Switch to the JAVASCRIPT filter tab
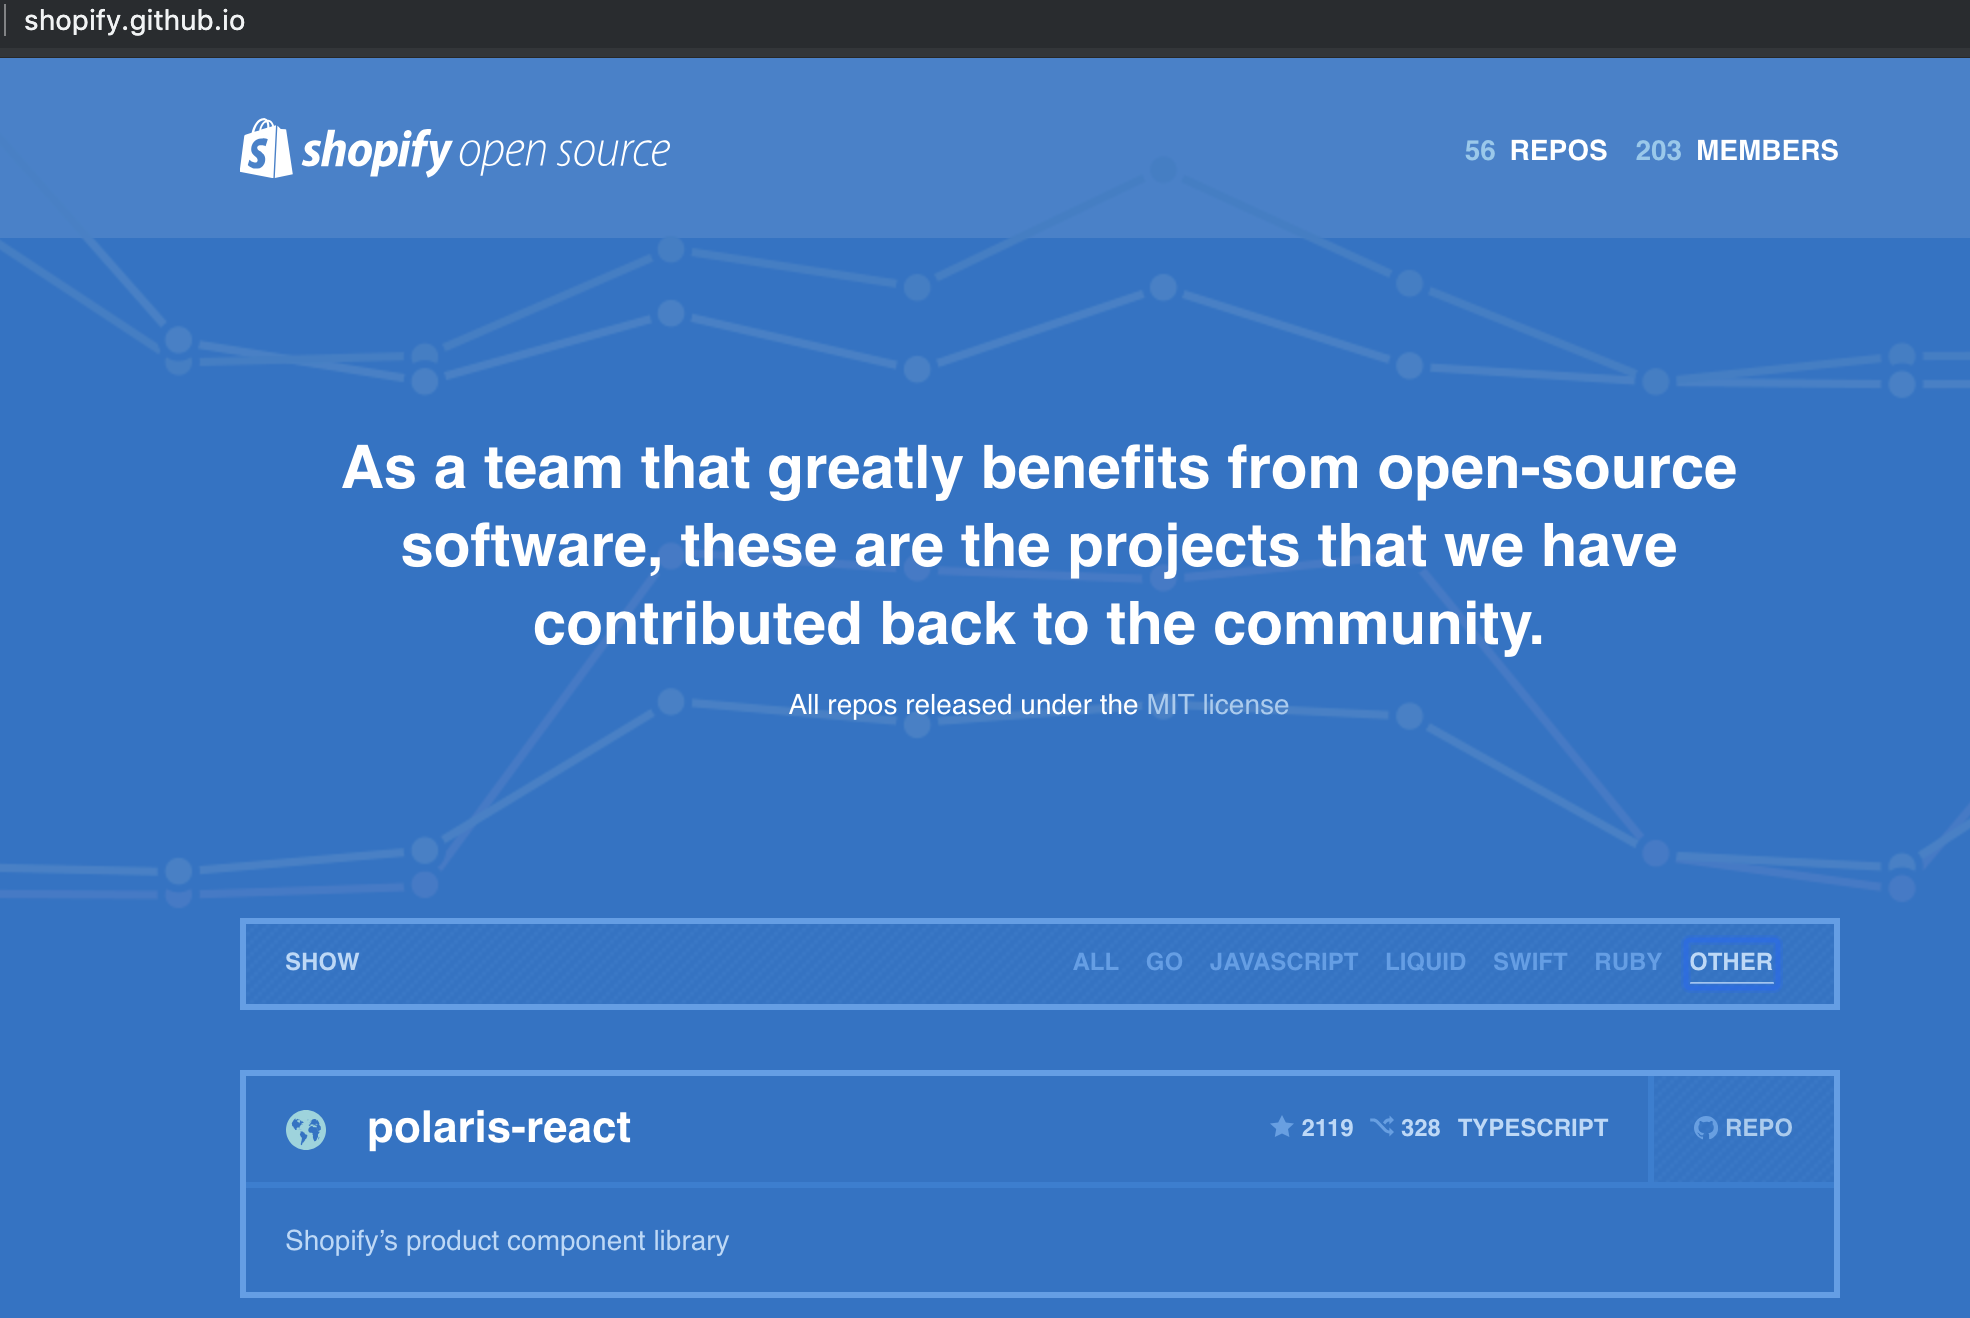 (1284, 962)
